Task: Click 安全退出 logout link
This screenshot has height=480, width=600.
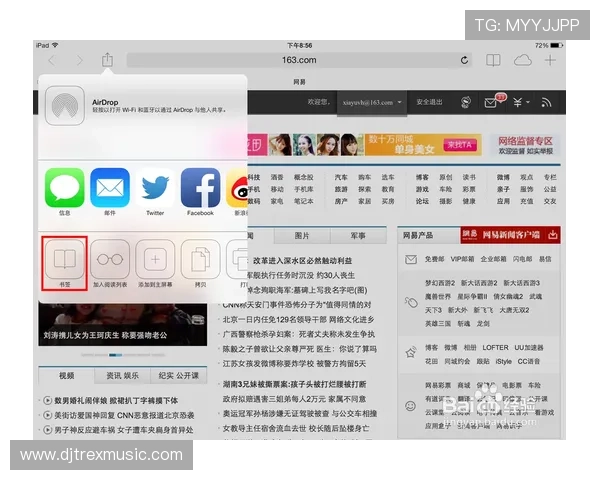Action: [429, 102]
